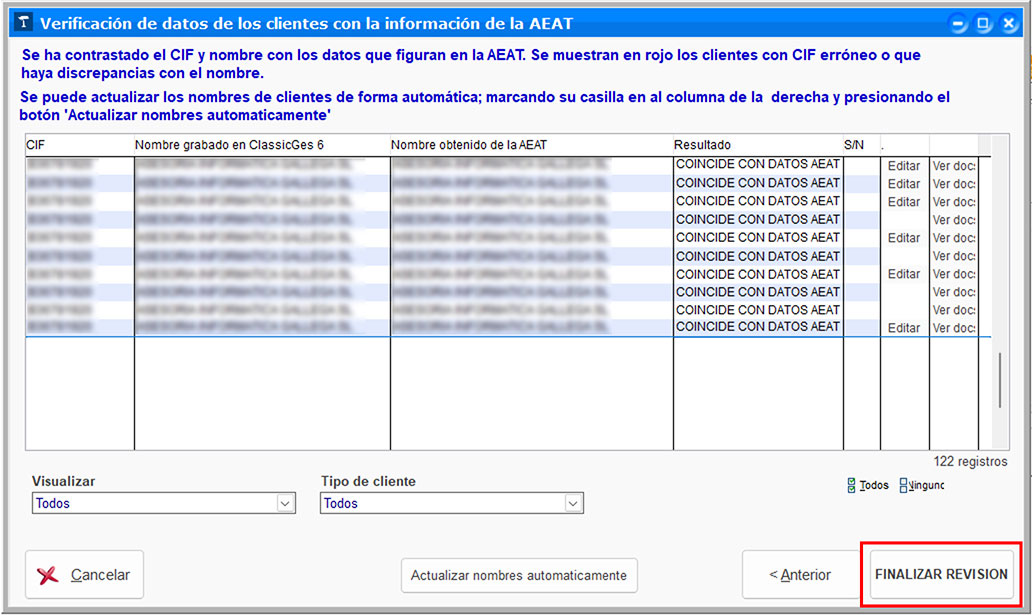Screen dimensions: 1032x615
Task: Maximize the verification dialog window
Action: 983,23
